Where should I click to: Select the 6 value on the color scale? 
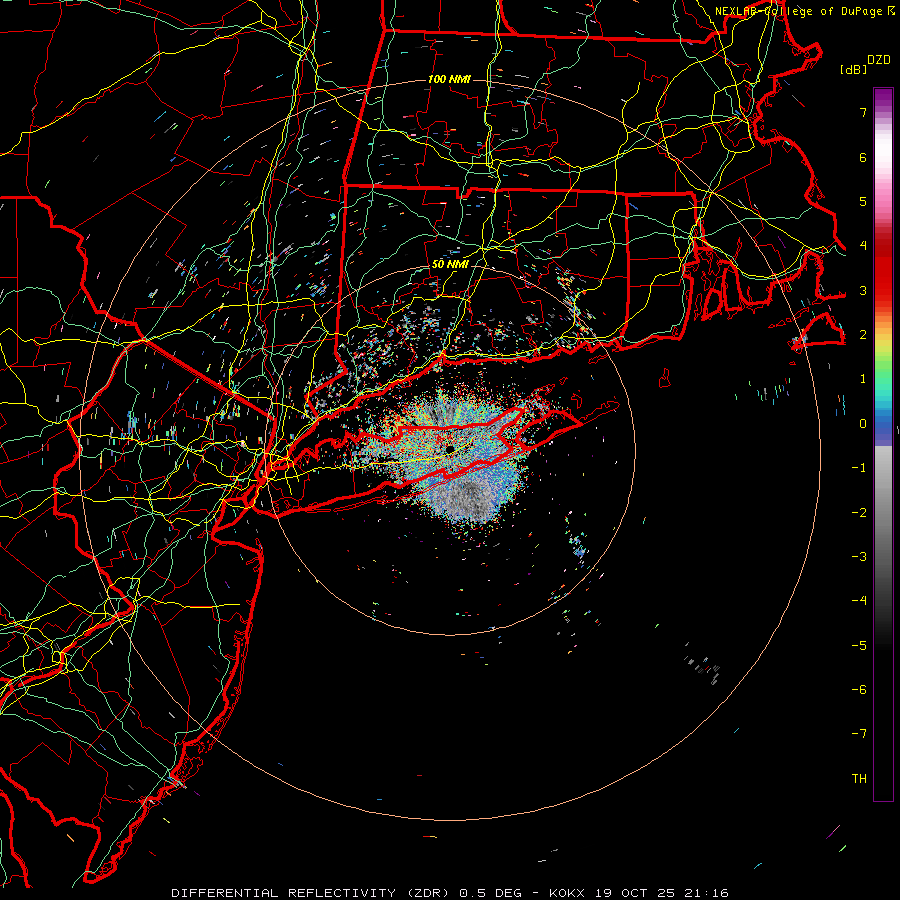(x=863, y=157)
